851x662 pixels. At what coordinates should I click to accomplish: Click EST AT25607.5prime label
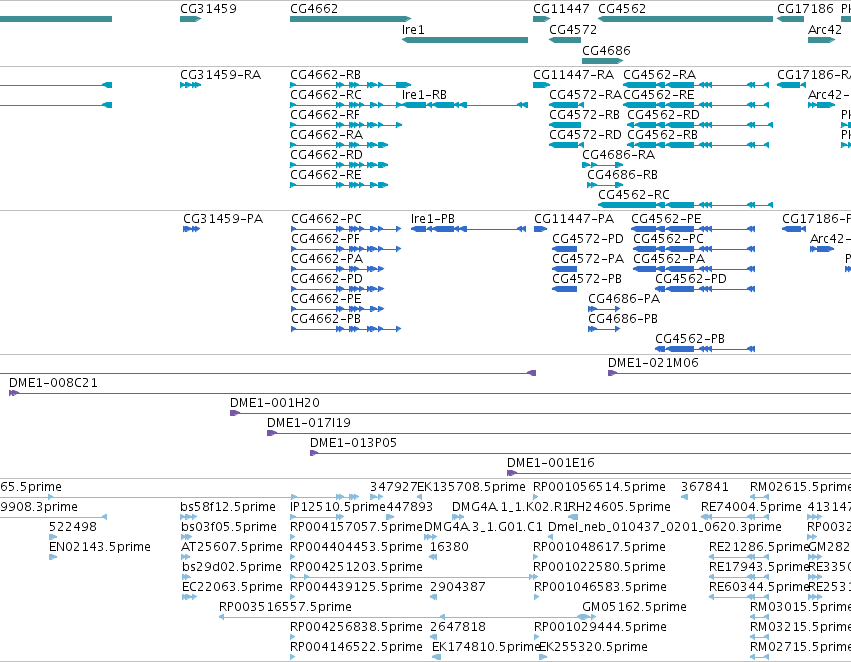[232, 548]
